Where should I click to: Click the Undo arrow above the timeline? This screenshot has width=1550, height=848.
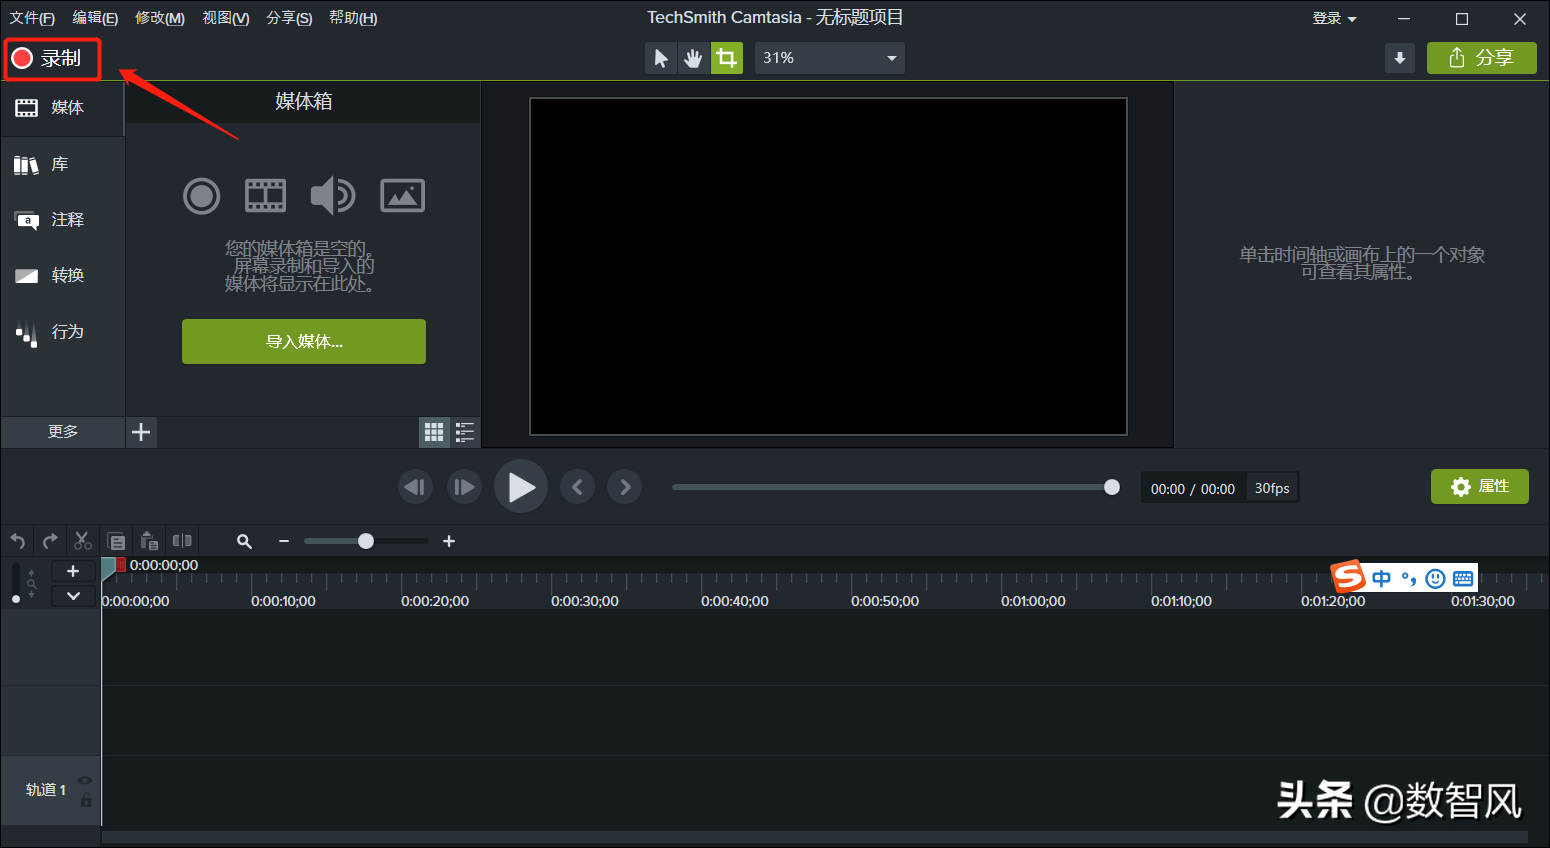[18, 541]
